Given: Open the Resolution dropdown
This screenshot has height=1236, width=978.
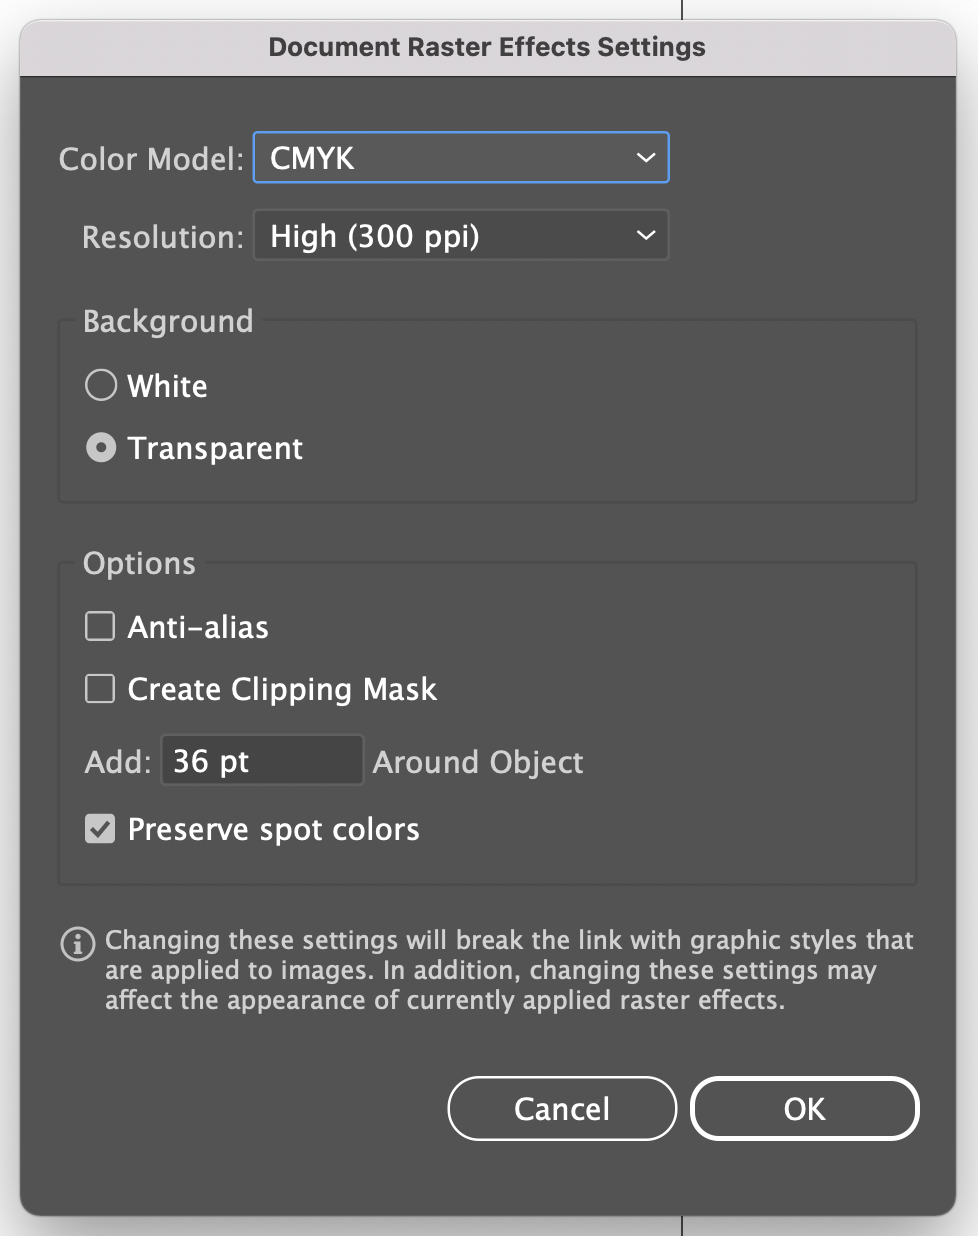Looking at the screenshot, I should (x=460, y=235).
